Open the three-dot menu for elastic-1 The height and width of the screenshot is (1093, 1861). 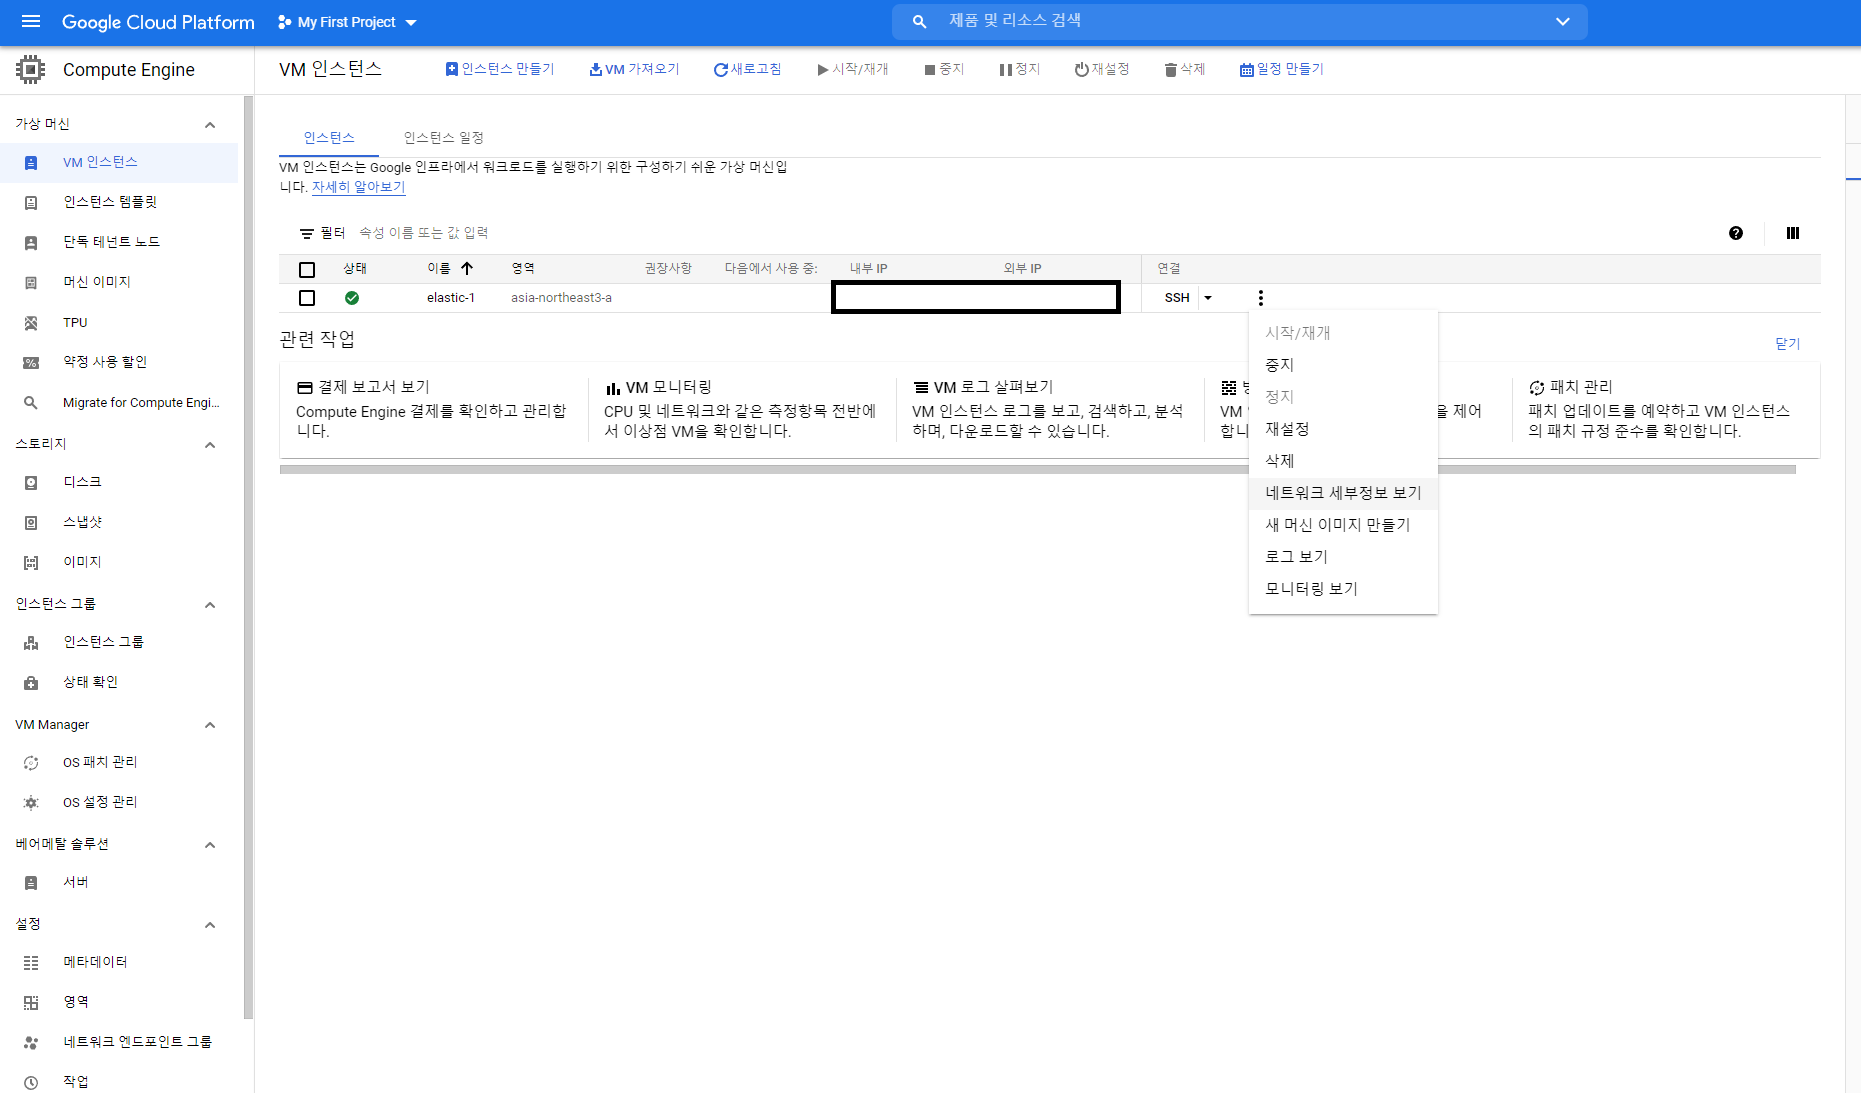(1261, 298)
